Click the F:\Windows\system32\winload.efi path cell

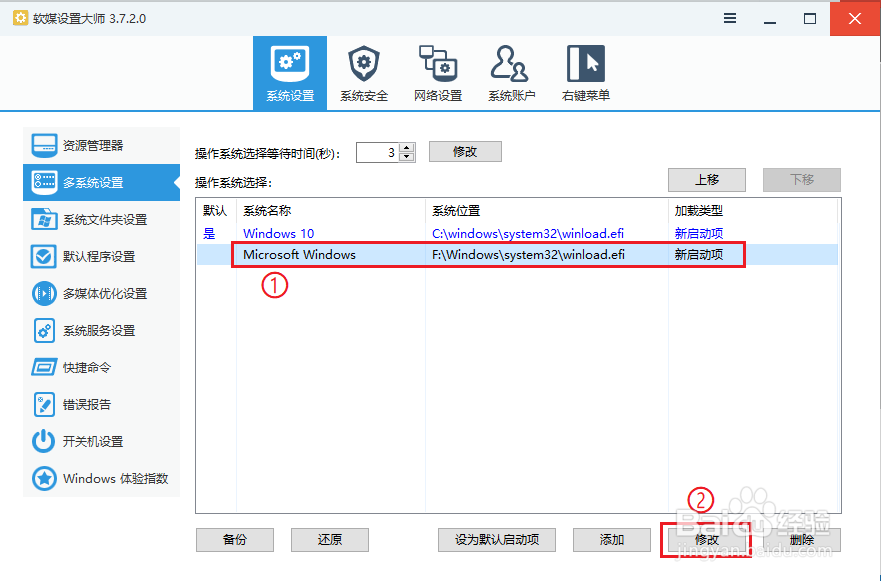click(x=528, y=255)
